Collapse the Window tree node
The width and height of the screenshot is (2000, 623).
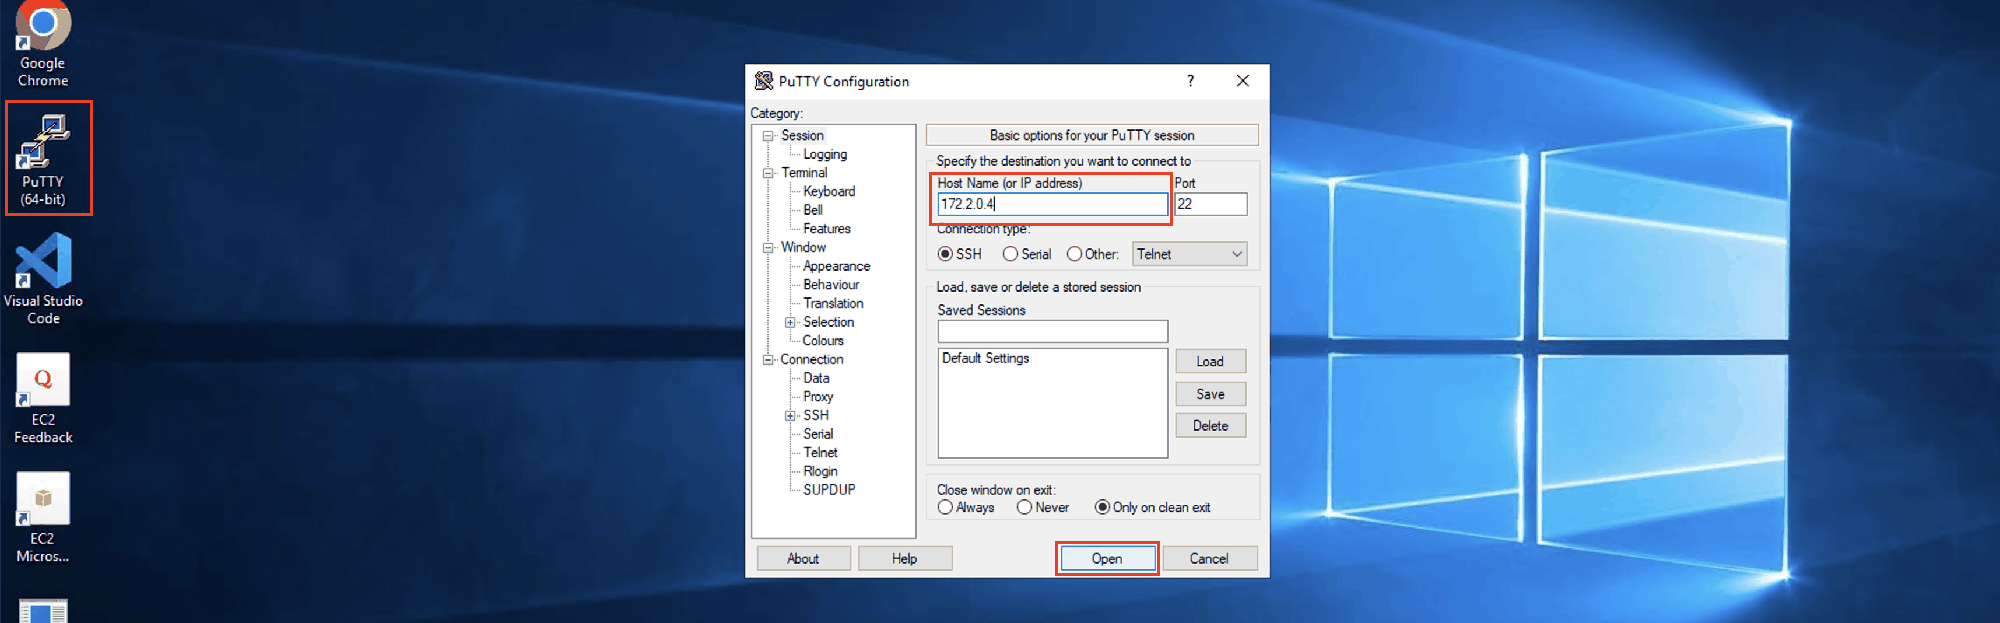(x=768, y=248)
